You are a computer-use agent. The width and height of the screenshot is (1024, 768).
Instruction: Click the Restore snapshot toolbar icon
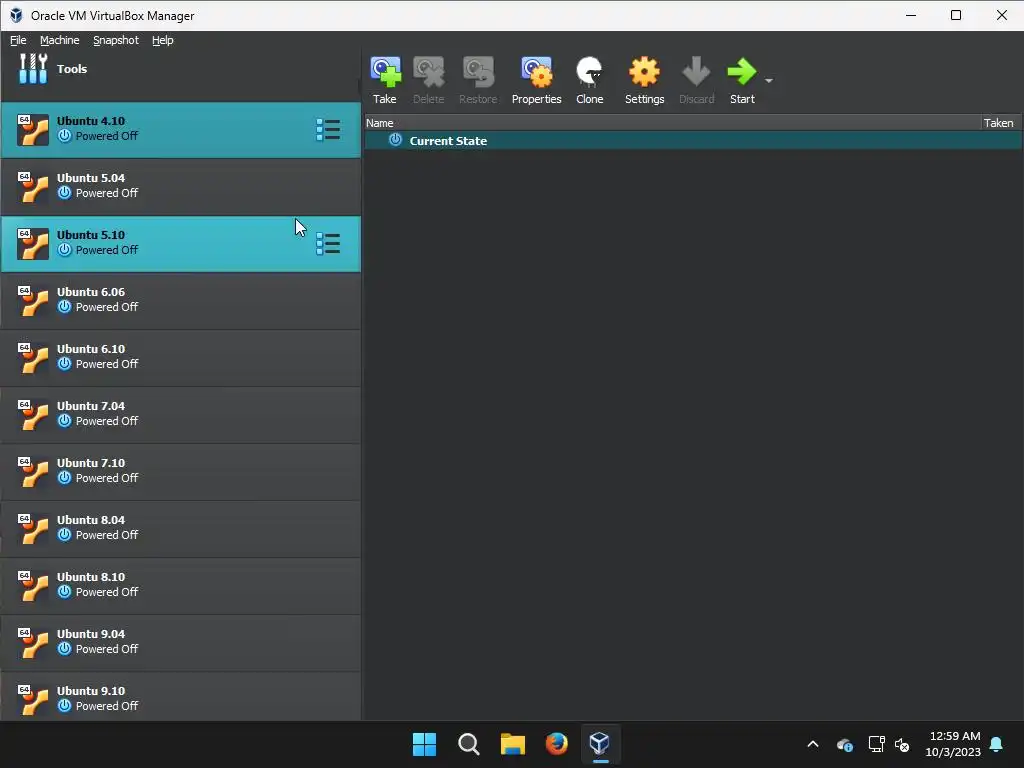[x=478, y=72]
